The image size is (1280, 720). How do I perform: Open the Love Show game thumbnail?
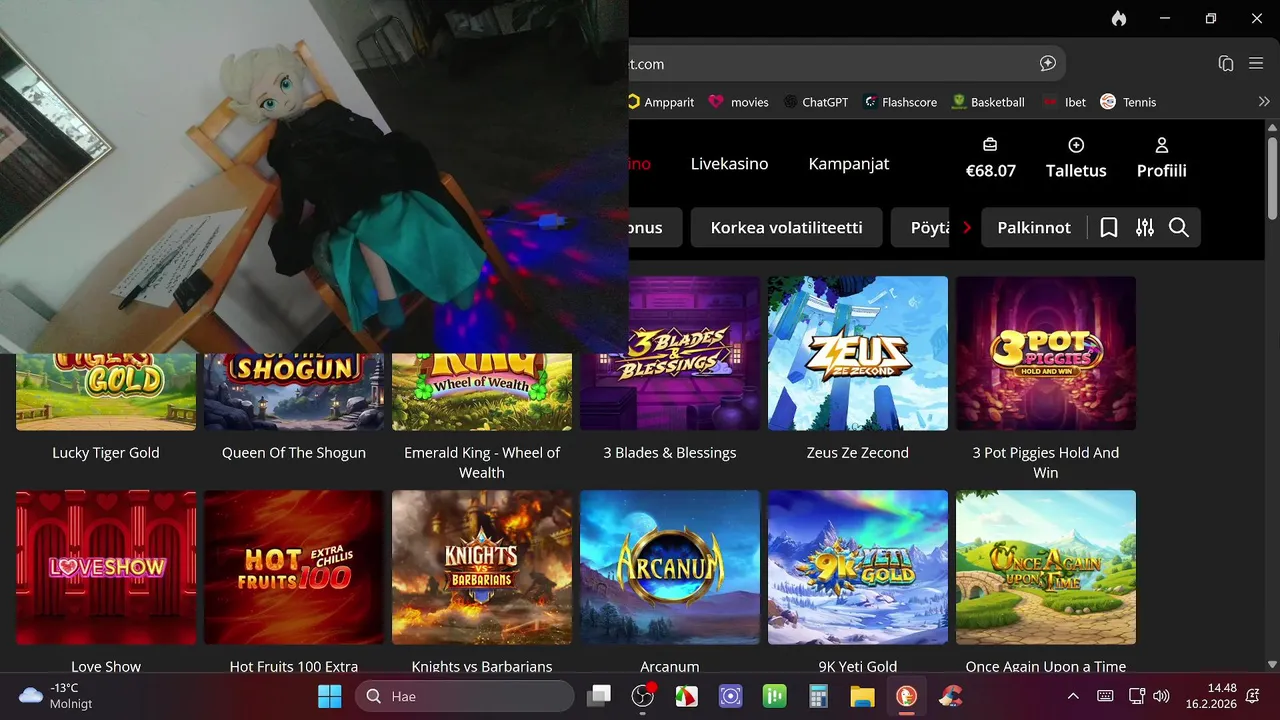106,567
